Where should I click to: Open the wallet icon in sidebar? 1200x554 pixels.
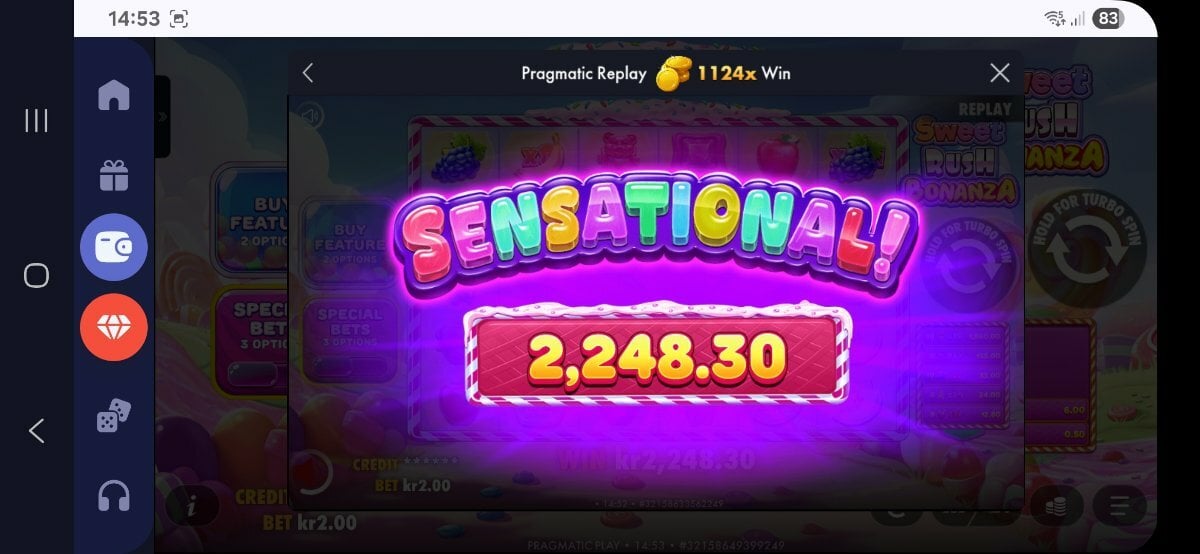114,247
